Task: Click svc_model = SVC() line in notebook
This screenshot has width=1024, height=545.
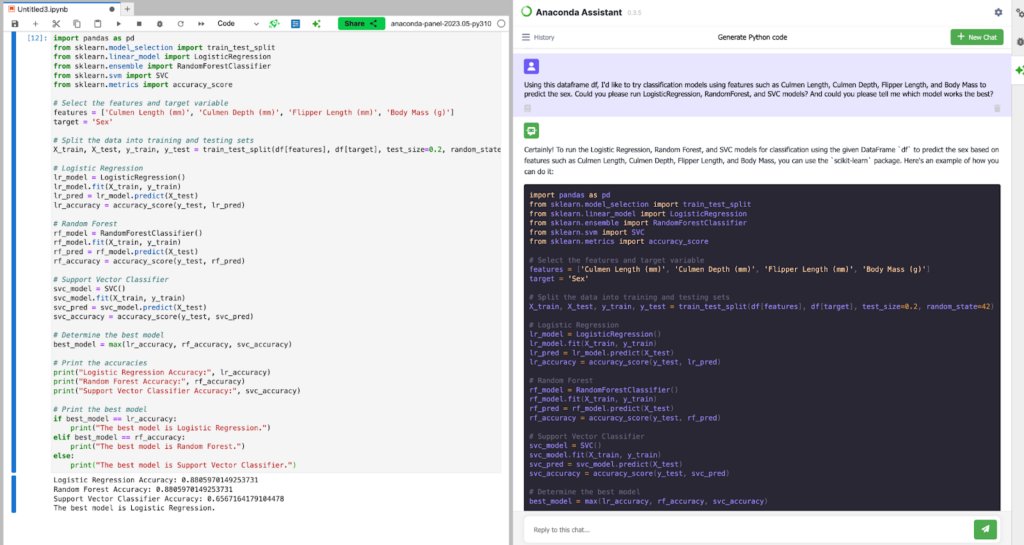Action: [89, 288]
